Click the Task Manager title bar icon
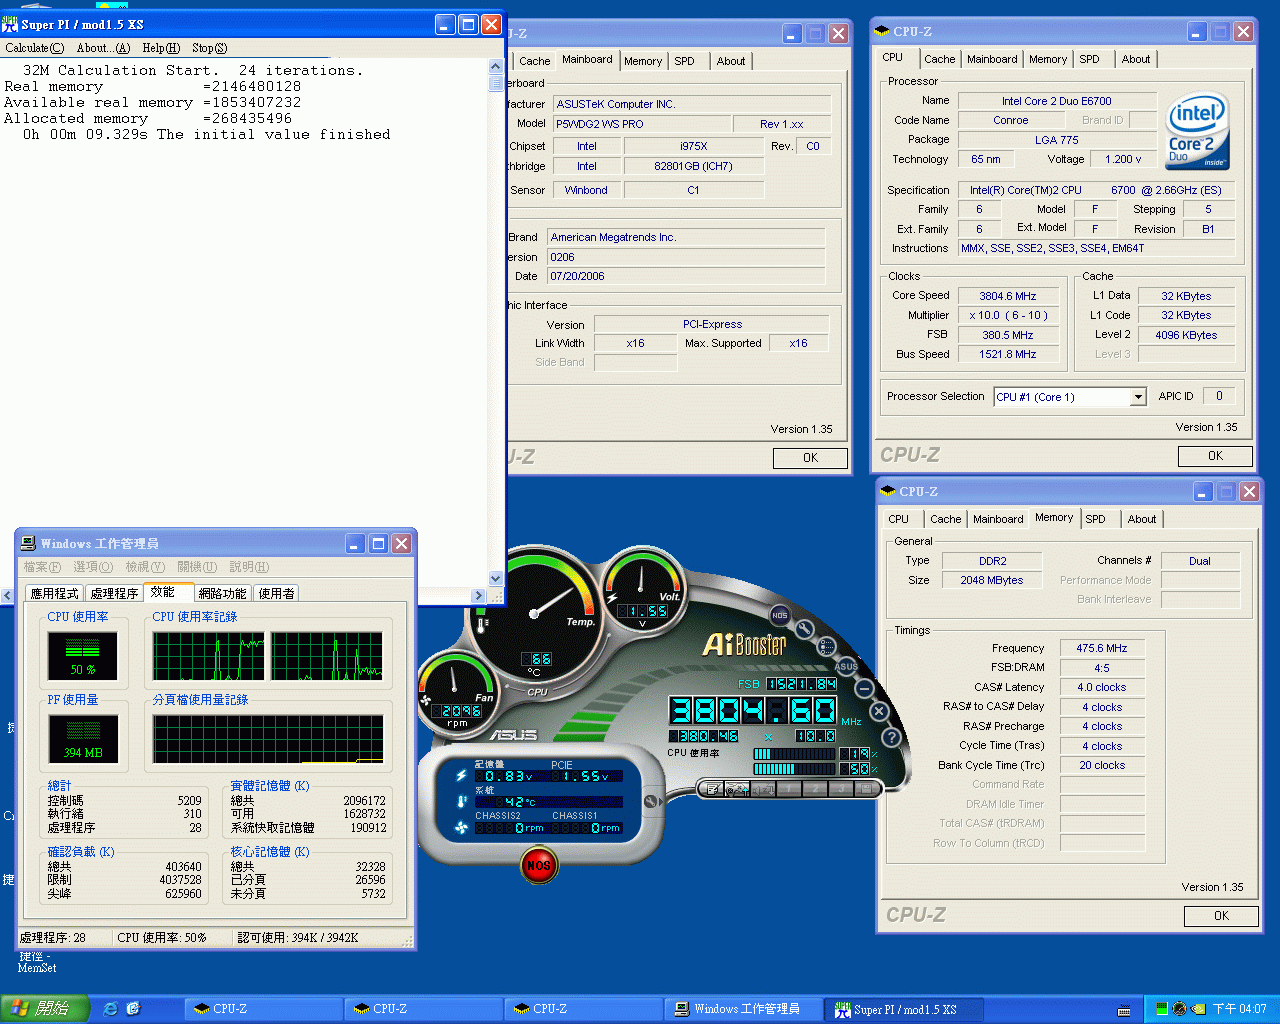This screenshot has width=1280, height=1024. (x=28, y=543)
